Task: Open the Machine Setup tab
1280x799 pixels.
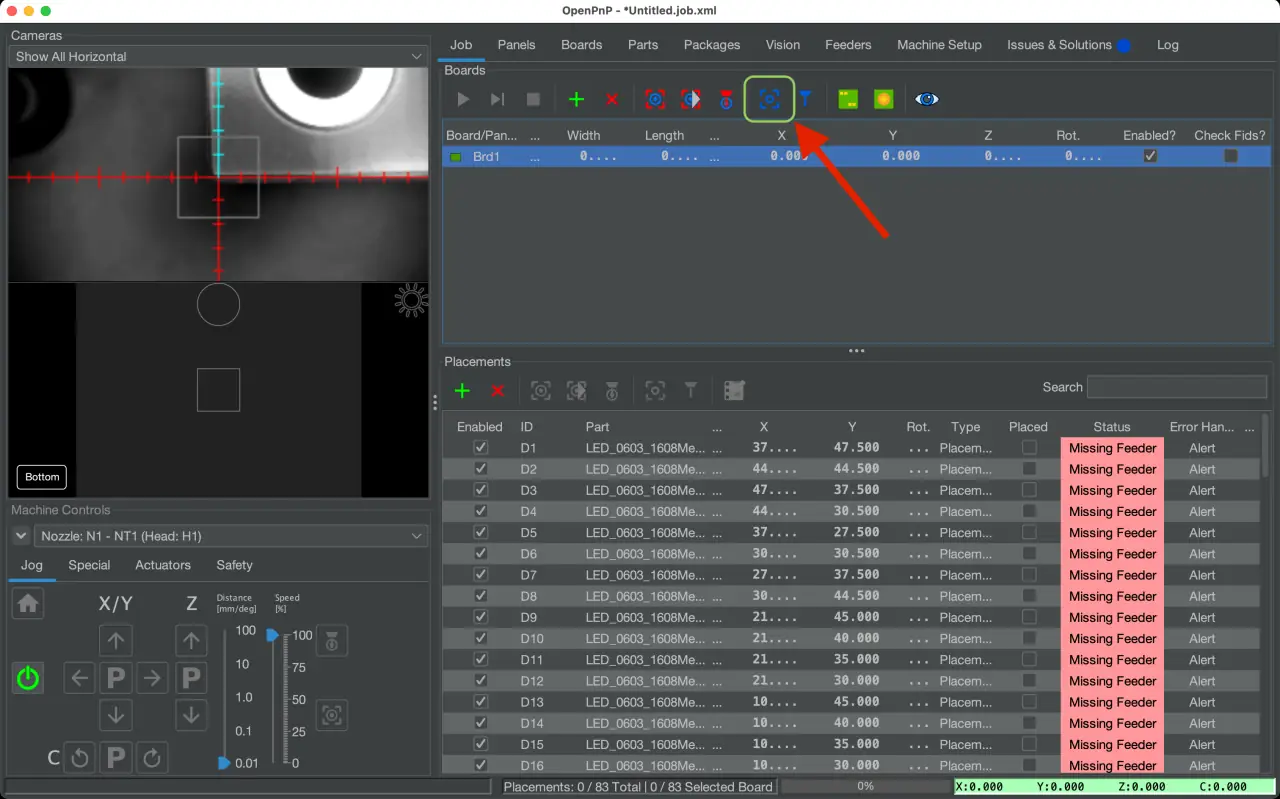Action: tap(938, 45)
